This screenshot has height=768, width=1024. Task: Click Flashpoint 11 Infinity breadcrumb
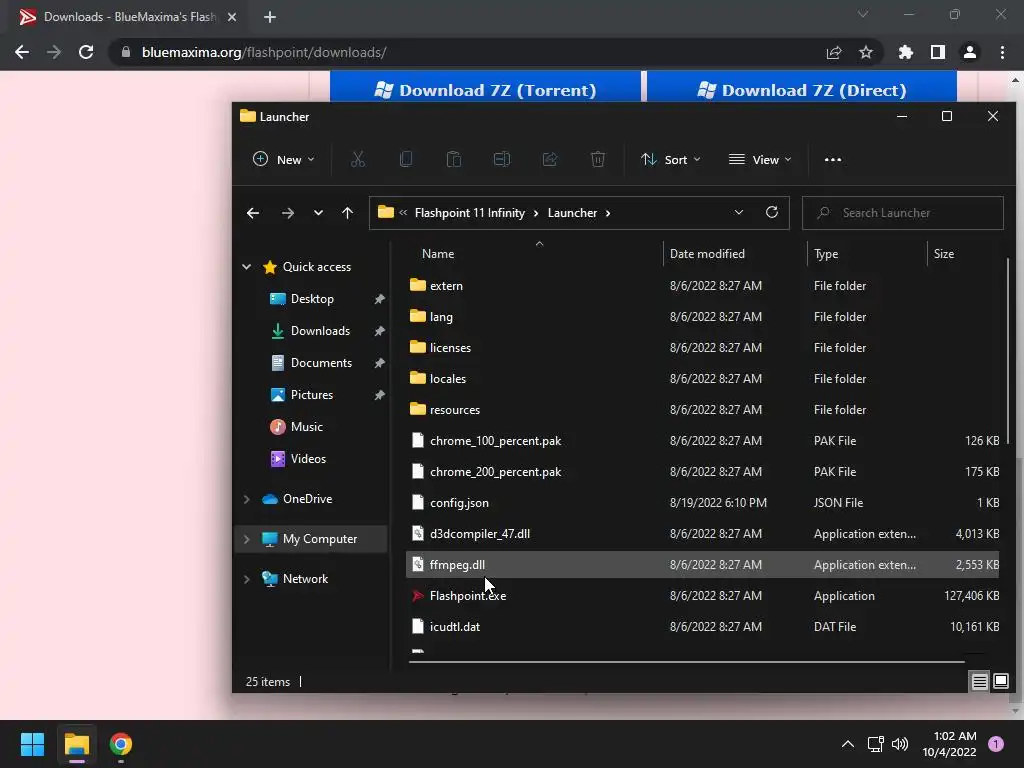[x=470, y=213]
